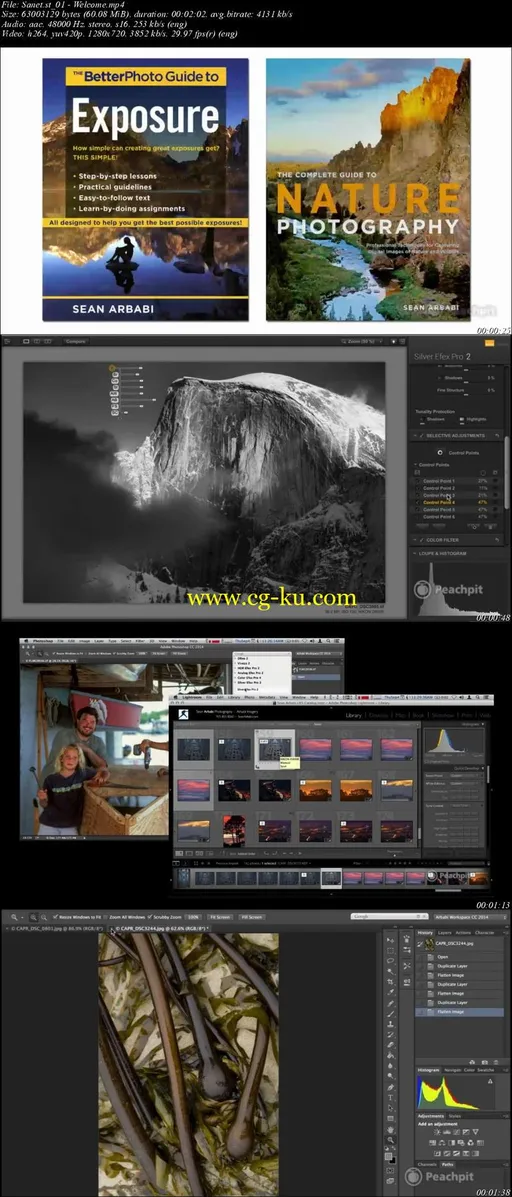Click the Control Points add button
The height and width of the screenshot is (1197, 512).
[x=440, y=453]
